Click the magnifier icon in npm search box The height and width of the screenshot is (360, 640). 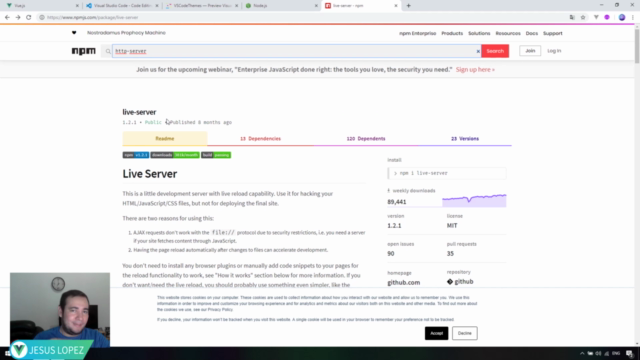tap(108, 51)
